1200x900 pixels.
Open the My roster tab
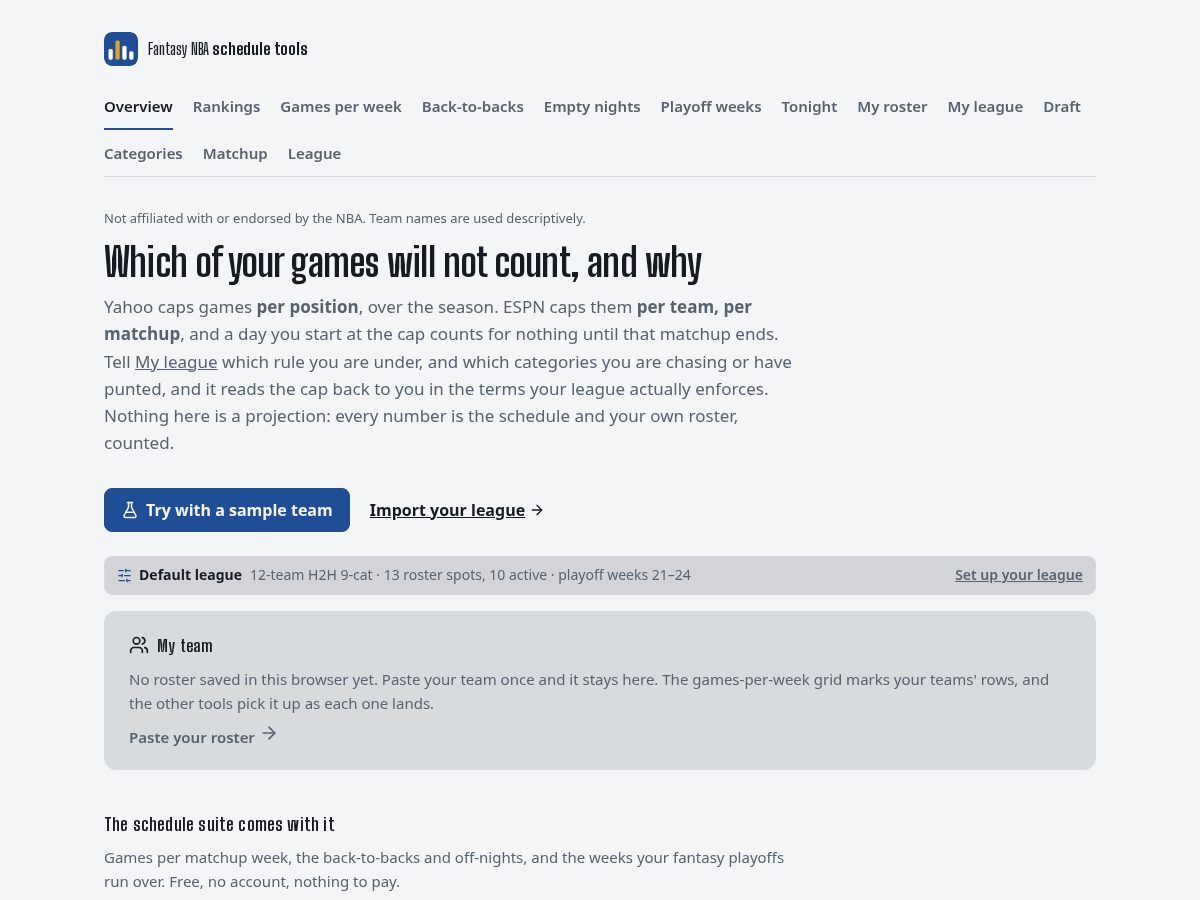pyautogui.click(x=892, y=107)
